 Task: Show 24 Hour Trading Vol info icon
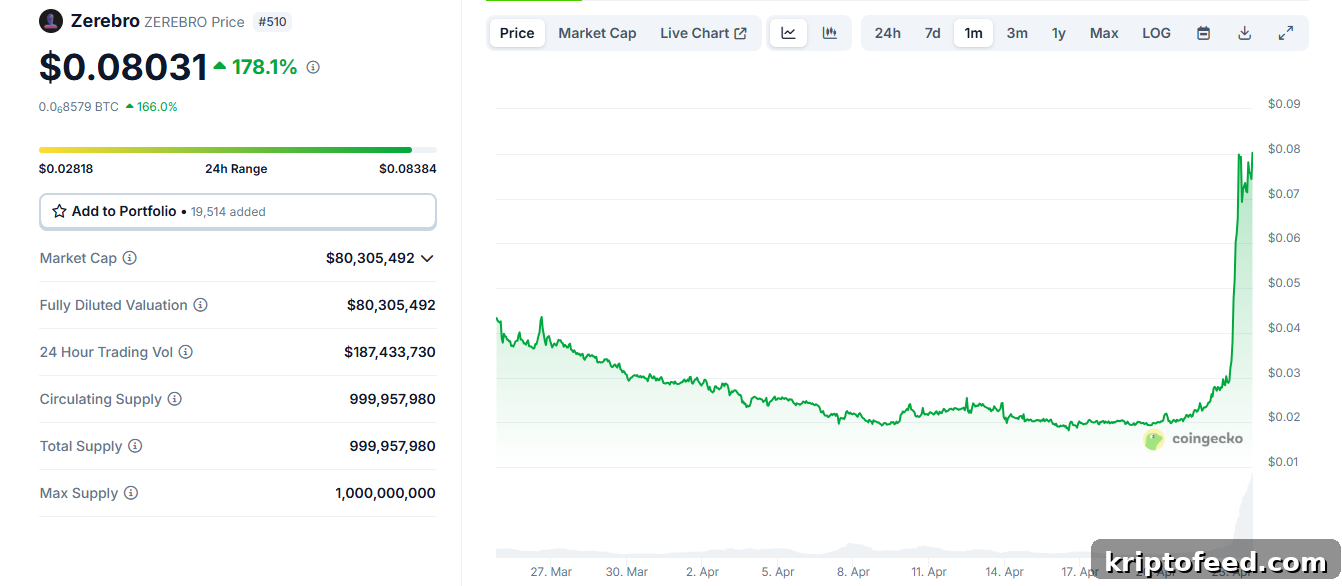tap(185, 352)
